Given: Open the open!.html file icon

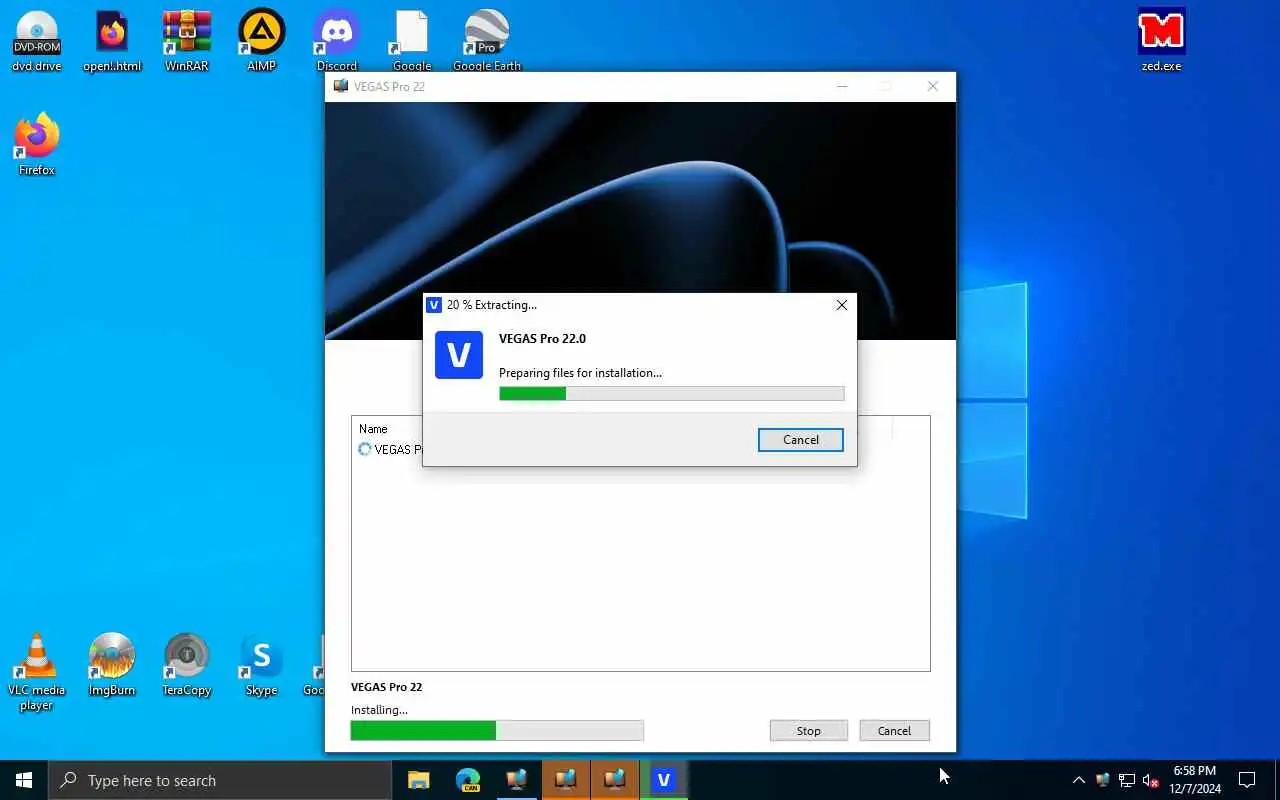Looking at the screenshot, I should pos(112,40).
